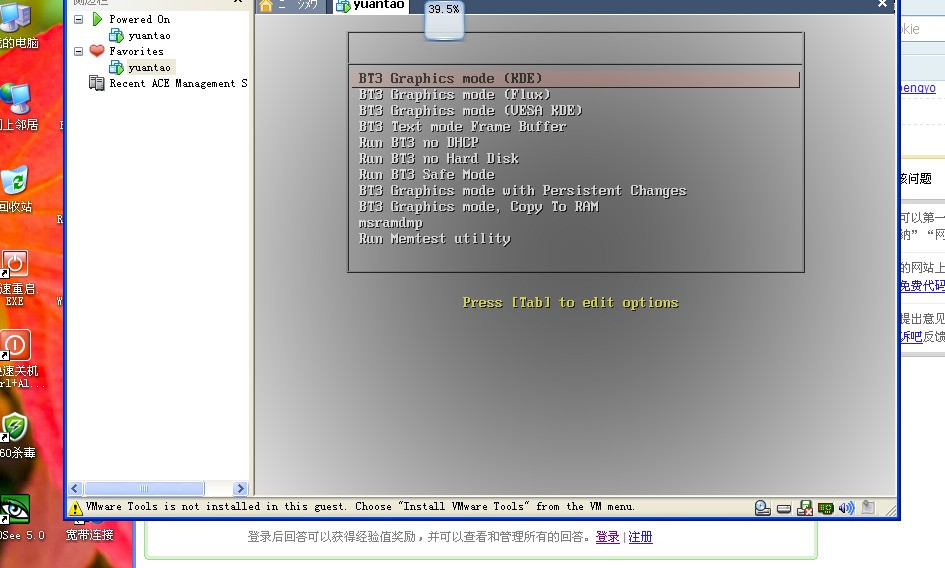The width and height of the screenshot is (945, 568).
Task: Click the sidebar horizontal scrollbar thumb
Action: (144, 488)
